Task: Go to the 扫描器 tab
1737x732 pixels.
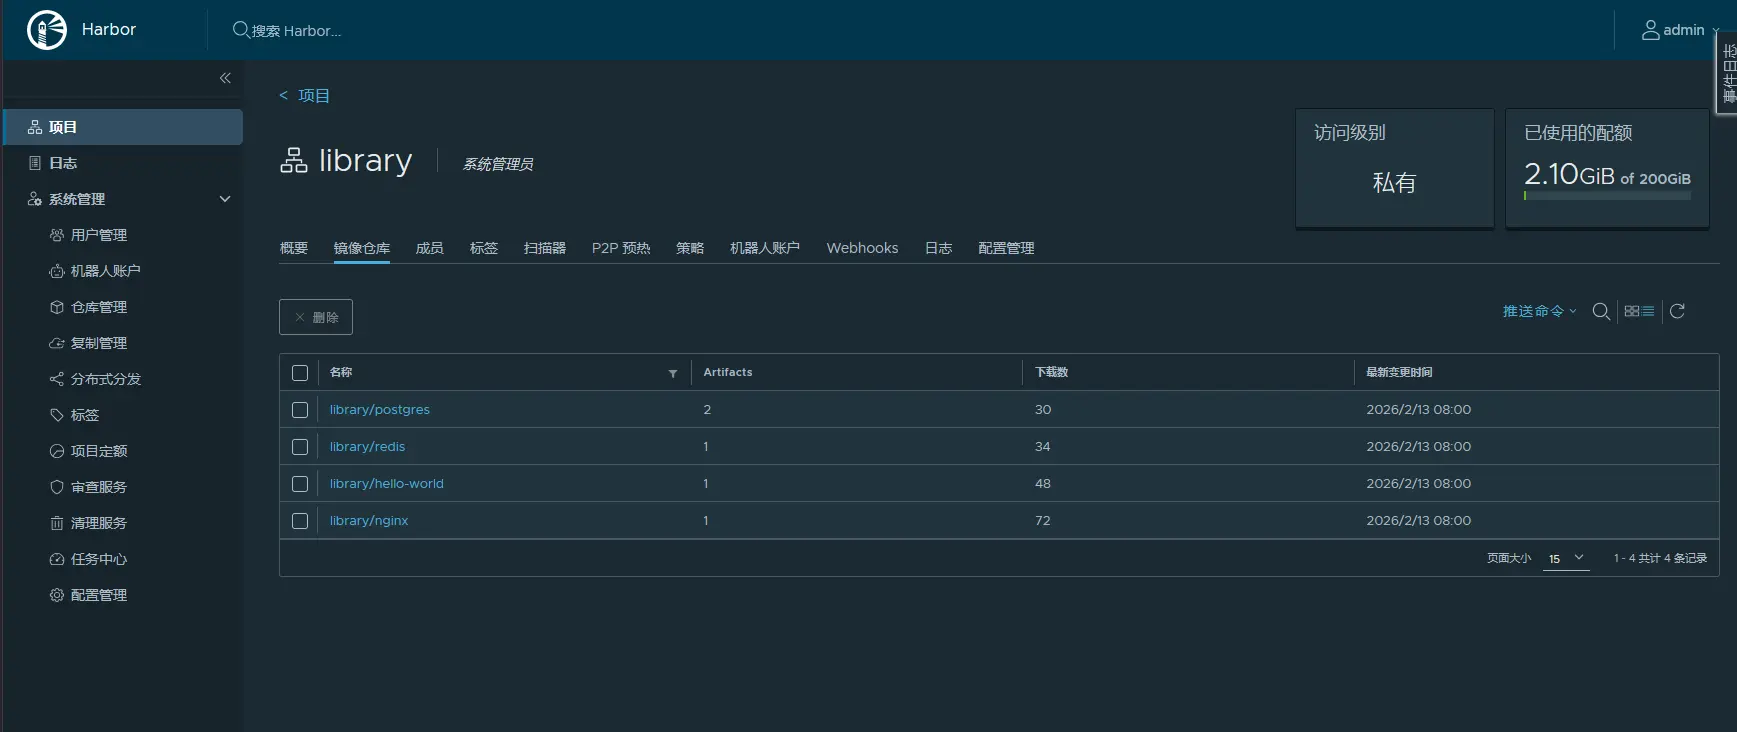Action: click(x=545, y=248)
